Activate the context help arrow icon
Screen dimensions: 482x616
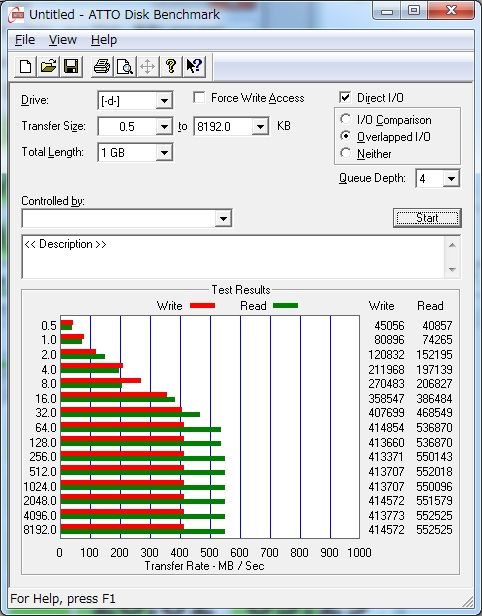click(x=194, y=66)
